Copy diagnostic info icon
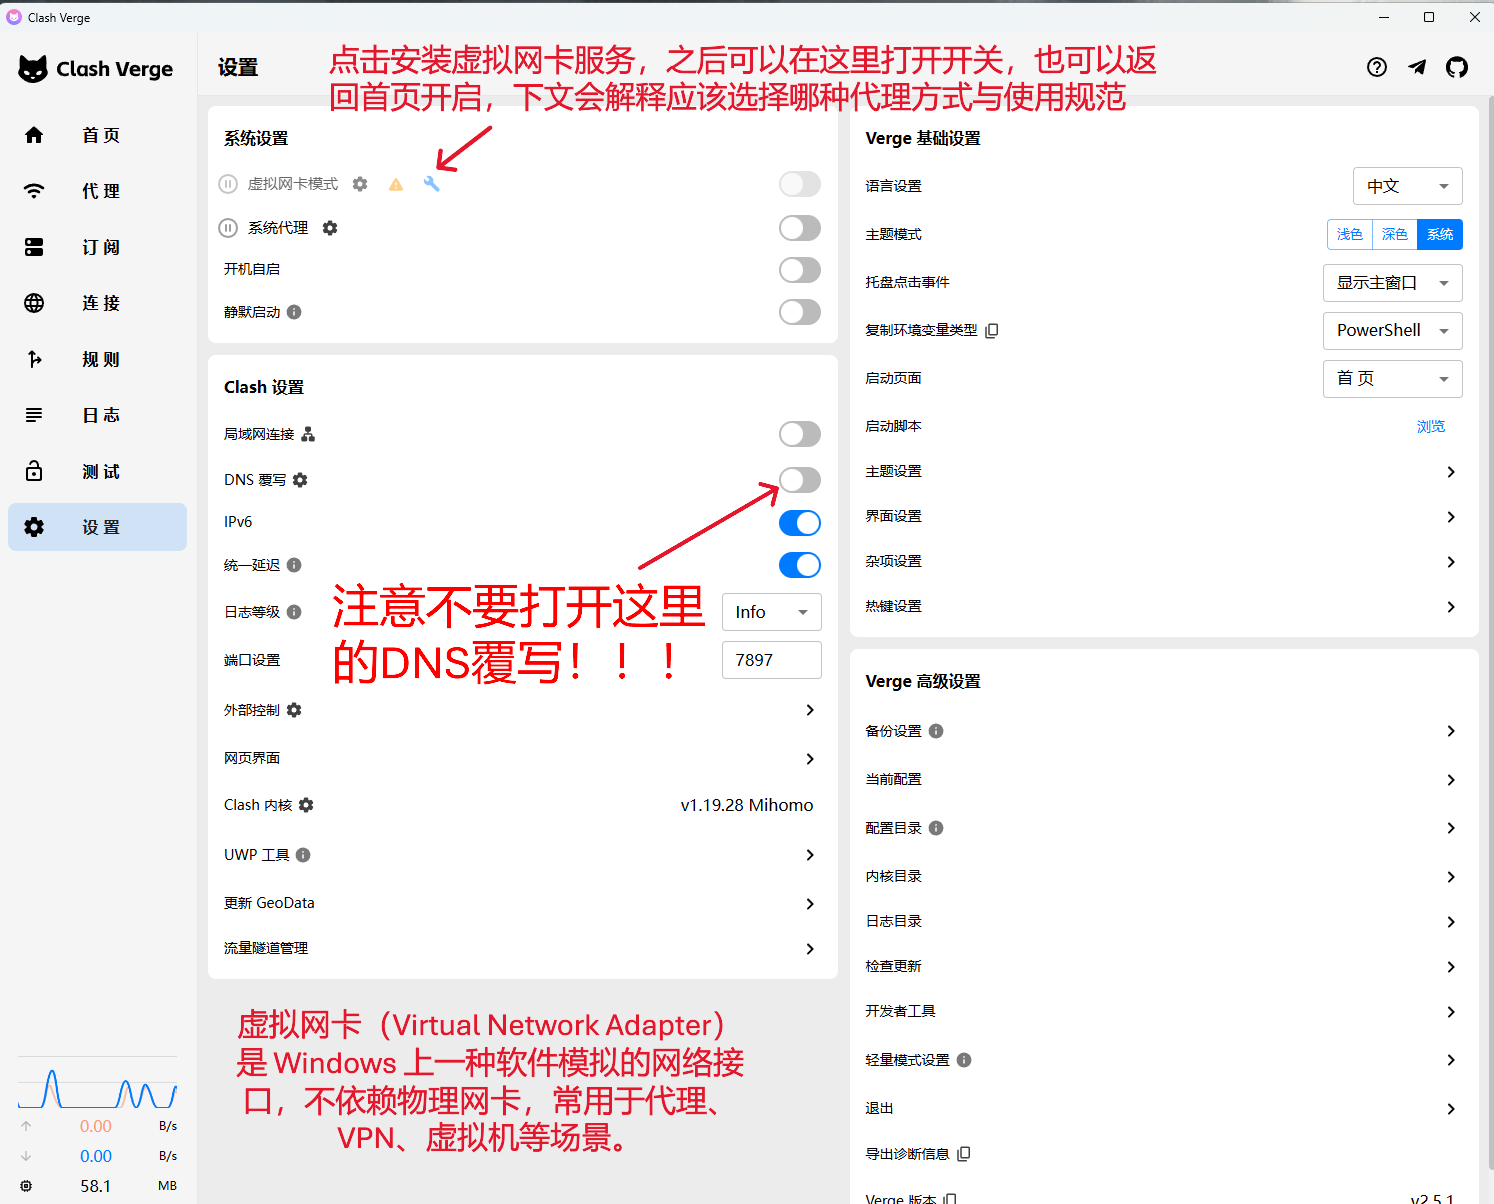This screenshot has width=1494, height=1204. tap(964, 1154)
